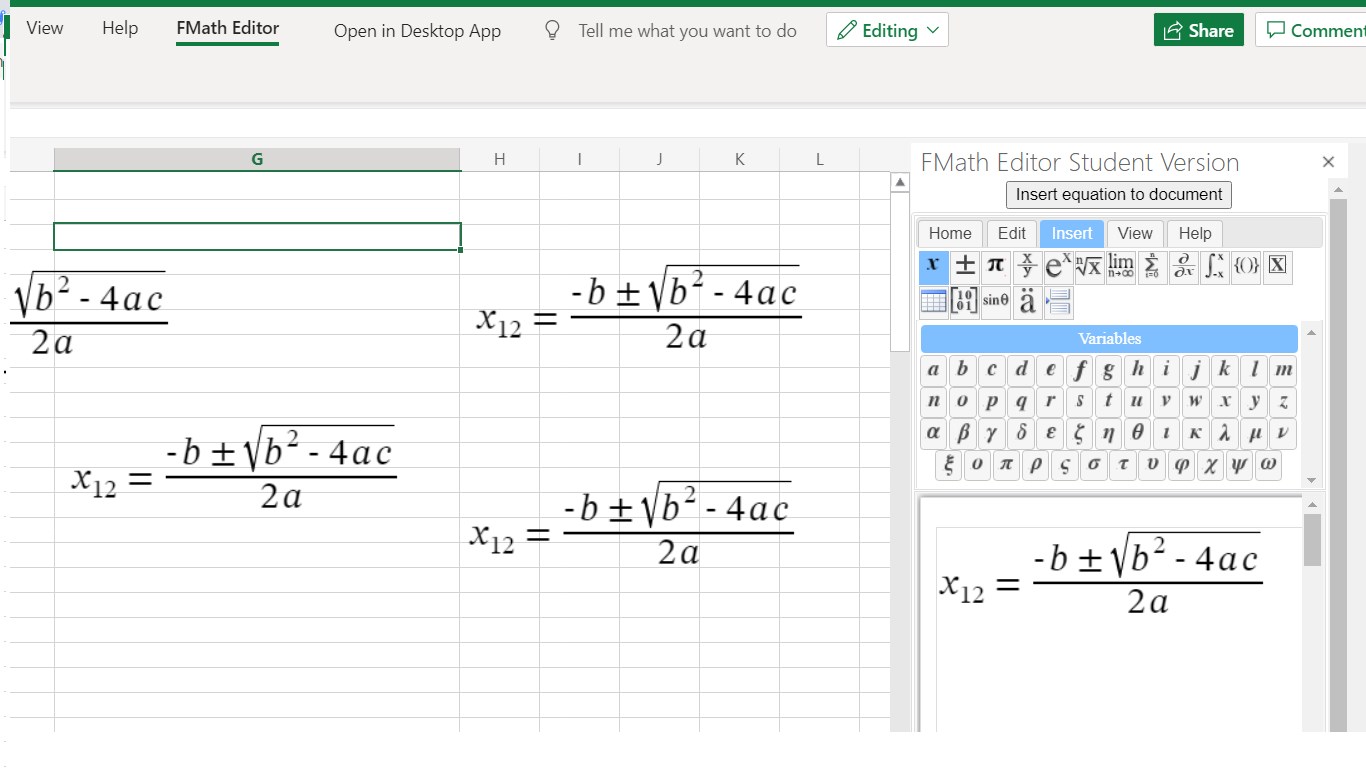1366x768 pixels.
Task: Open the summation symbol templates
Action: [x=1152, y=266]
